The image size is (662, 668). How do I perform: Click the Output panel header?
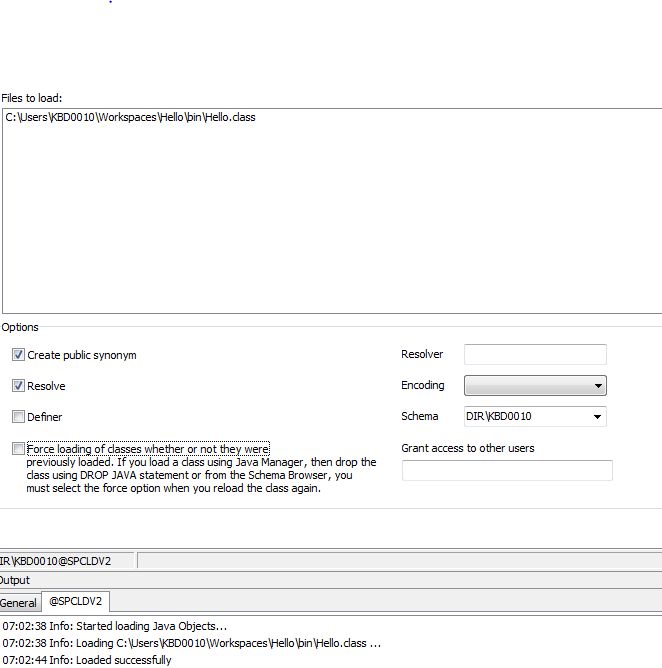pos(331,580)
